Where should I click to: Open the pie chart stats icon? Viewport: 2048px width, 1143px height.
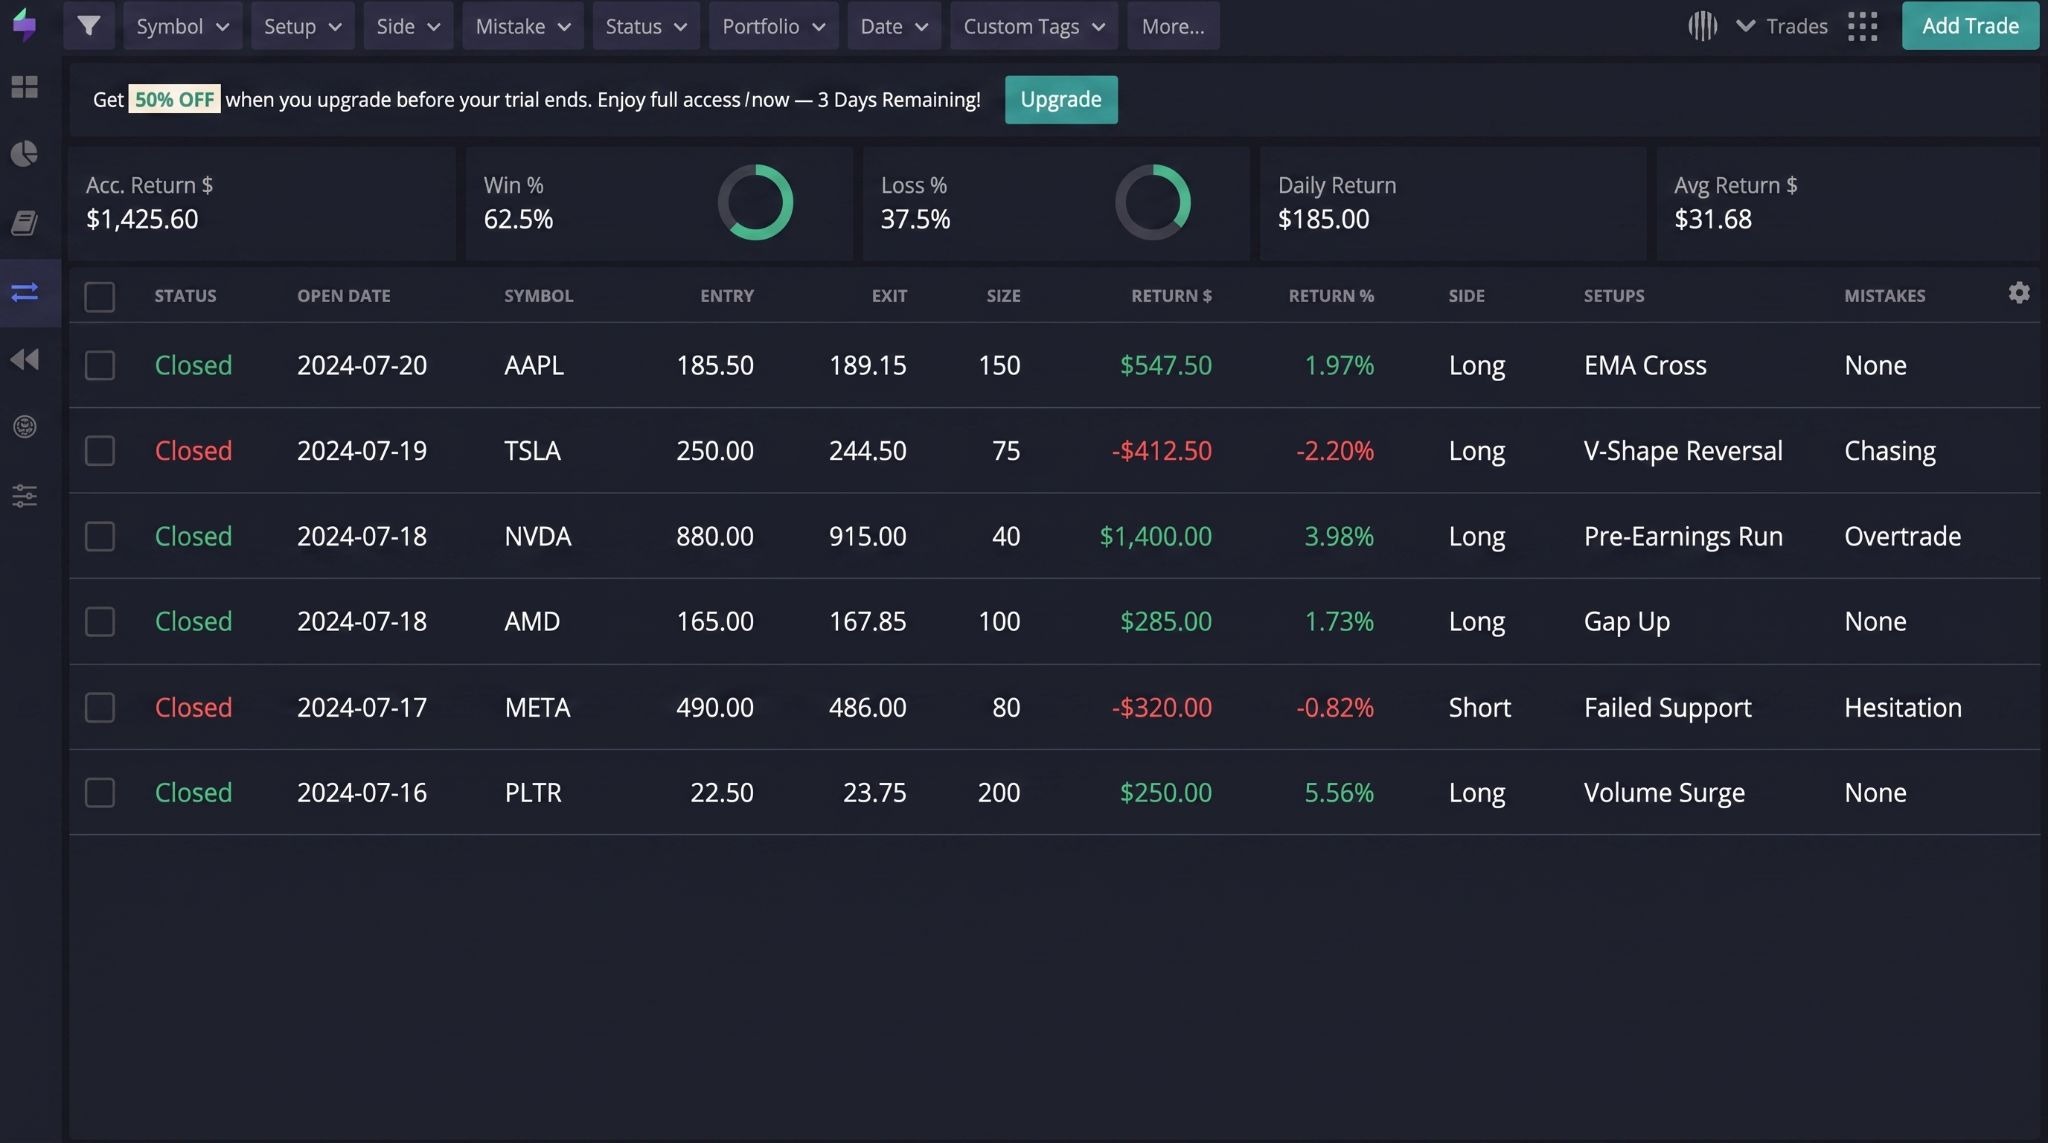click(x=25, y=153)
